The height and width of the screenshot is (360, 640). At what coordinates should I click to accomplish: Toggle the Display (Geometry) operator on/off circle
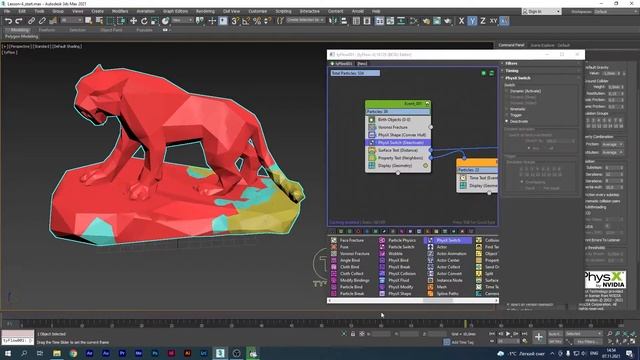(x=425, y=166)
